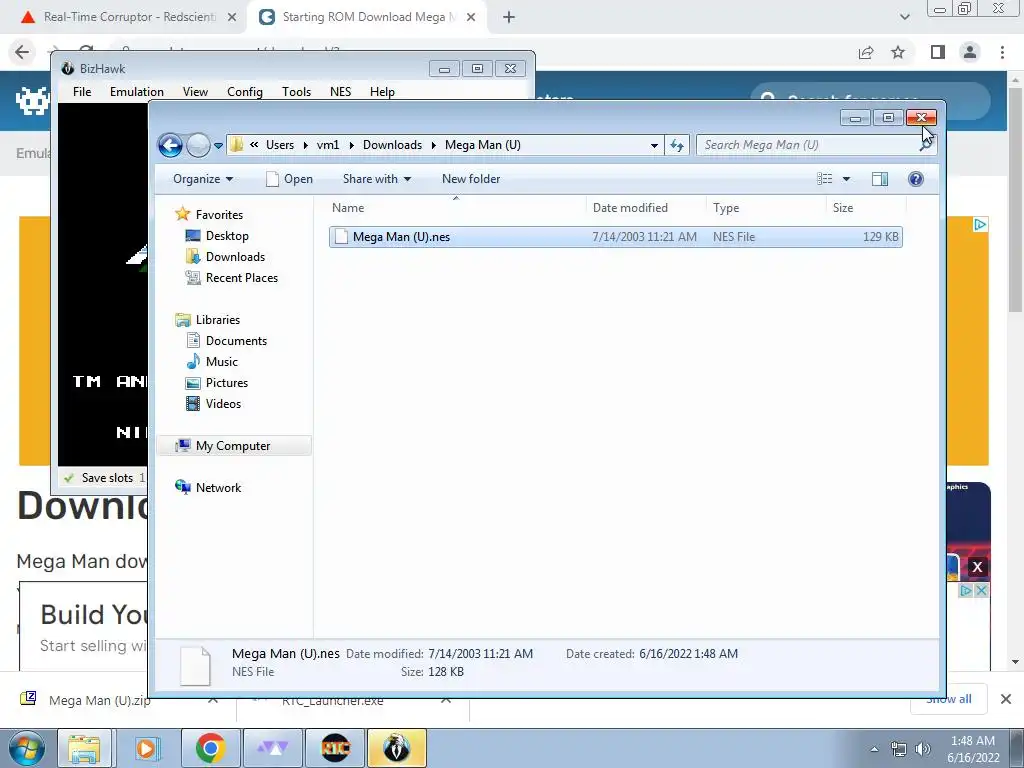The image size is (1024, 768).
Task: Open the Organize dropdown menu
Action: point(202,179)
